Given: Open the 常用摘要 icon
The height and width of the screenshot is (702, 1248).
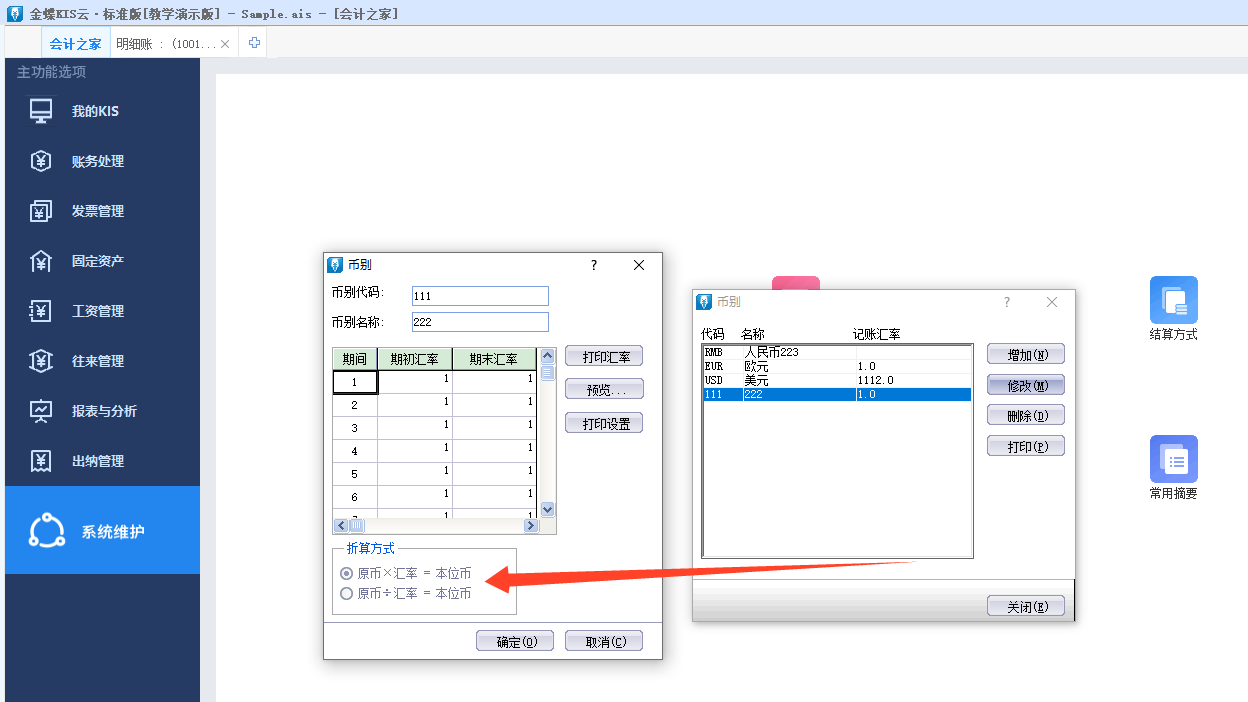Looking at the screenshot, I should tap(1173, 460).
